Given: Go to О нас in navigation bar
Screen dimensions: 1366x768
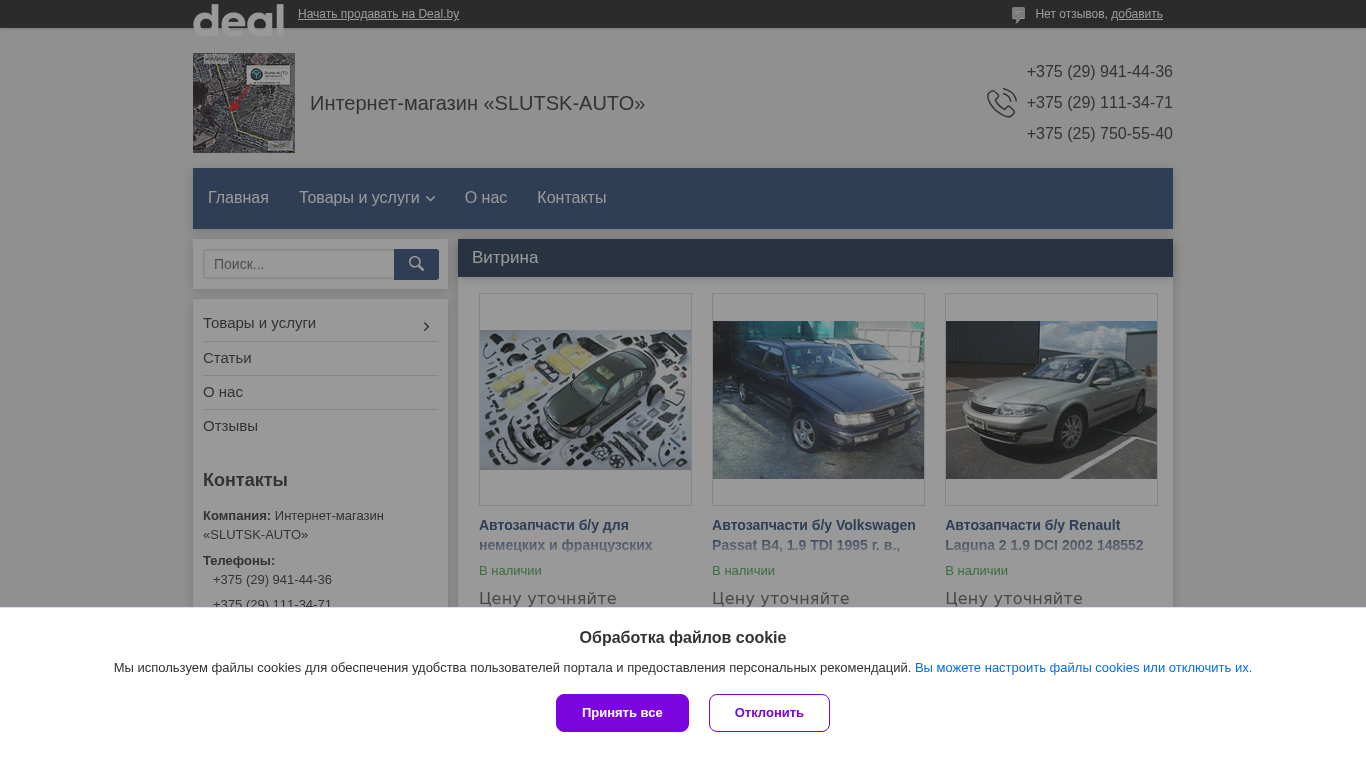Looking at the screenshot, I should click(x=486, y=198).
